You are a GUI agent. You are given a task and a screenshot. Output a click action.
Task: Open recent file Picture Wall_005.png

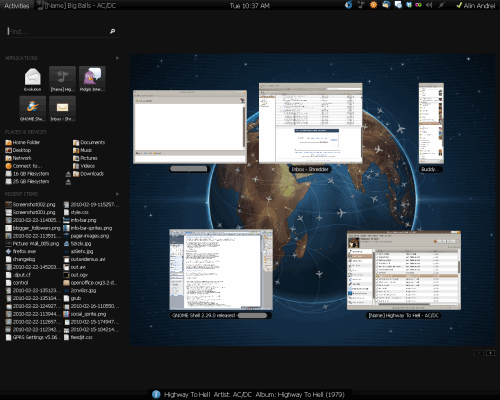pos(32,244)
